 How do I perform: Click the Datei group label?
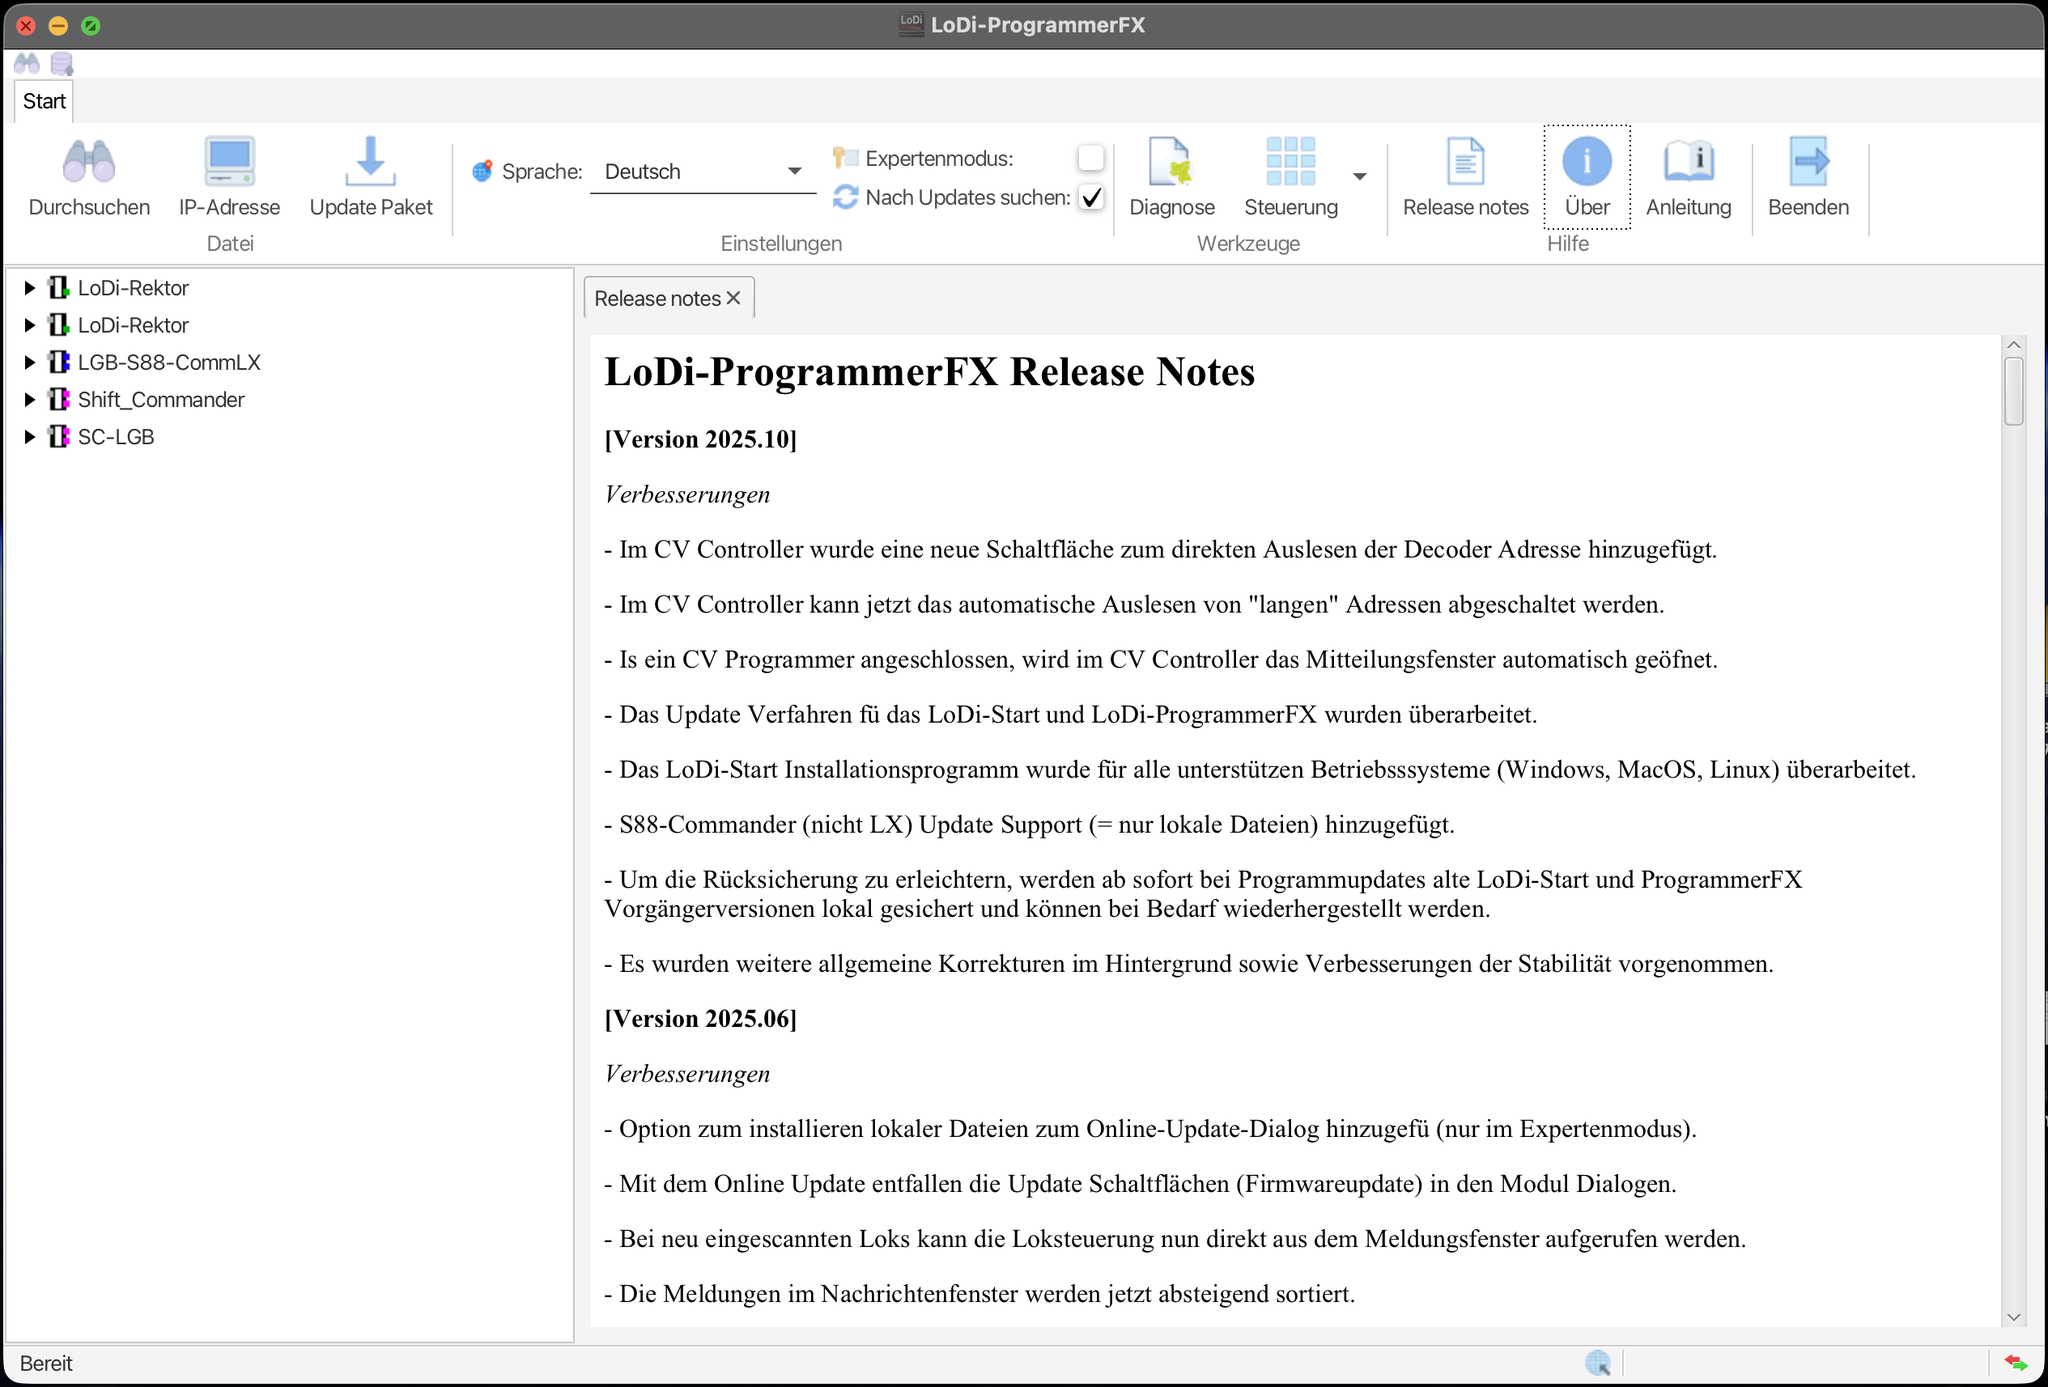pos(230,243)
